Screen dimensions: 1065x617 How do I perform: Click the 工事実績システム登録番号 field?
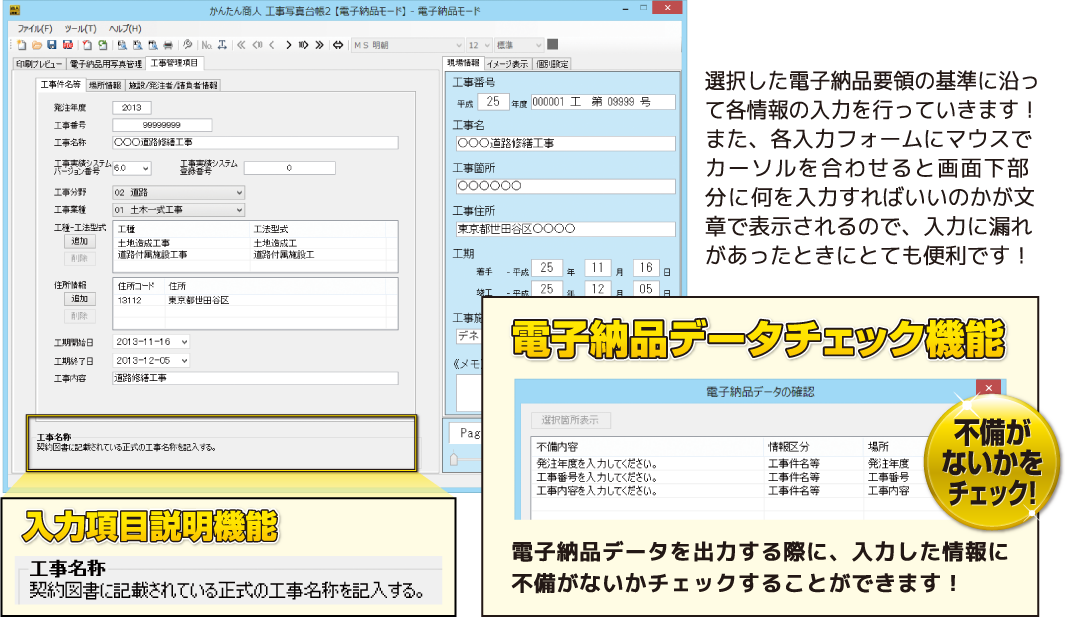click(289, 168)
